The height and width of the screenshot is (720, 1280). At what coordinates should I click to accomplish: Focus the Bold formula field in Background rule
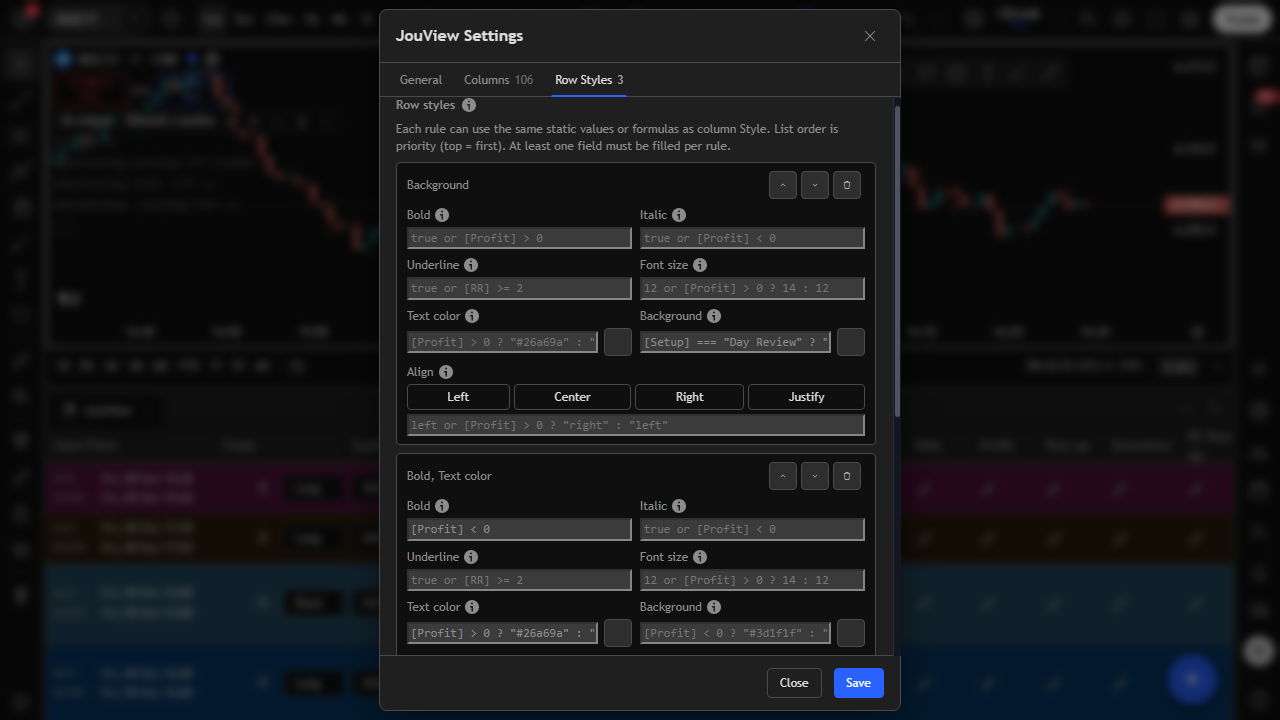tap(519, 238)
